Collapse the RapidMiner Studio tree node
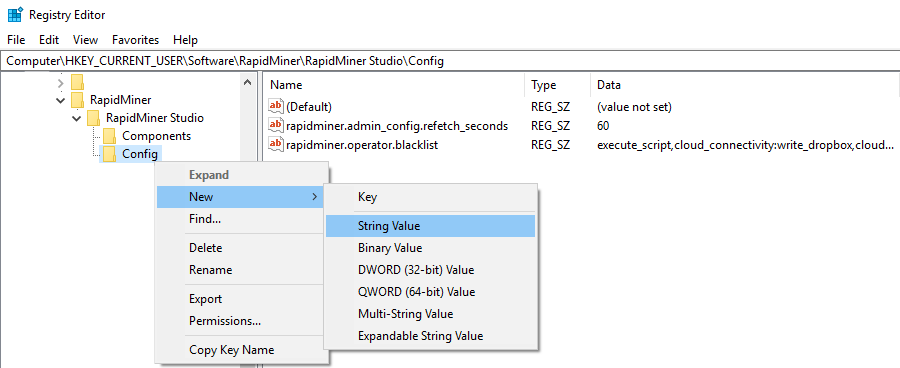Screen dimensions: 900x368 76,119
